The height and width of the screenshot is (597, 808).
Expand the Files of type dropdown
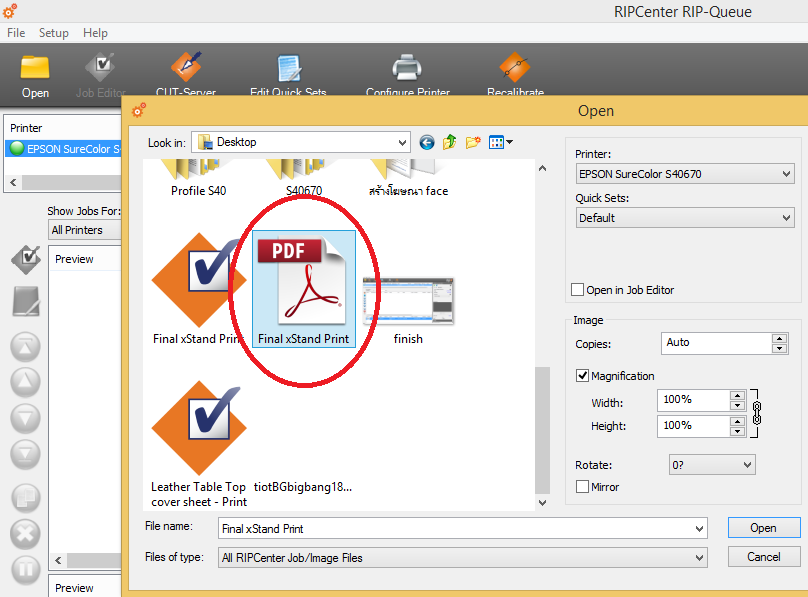click(698, 559)
